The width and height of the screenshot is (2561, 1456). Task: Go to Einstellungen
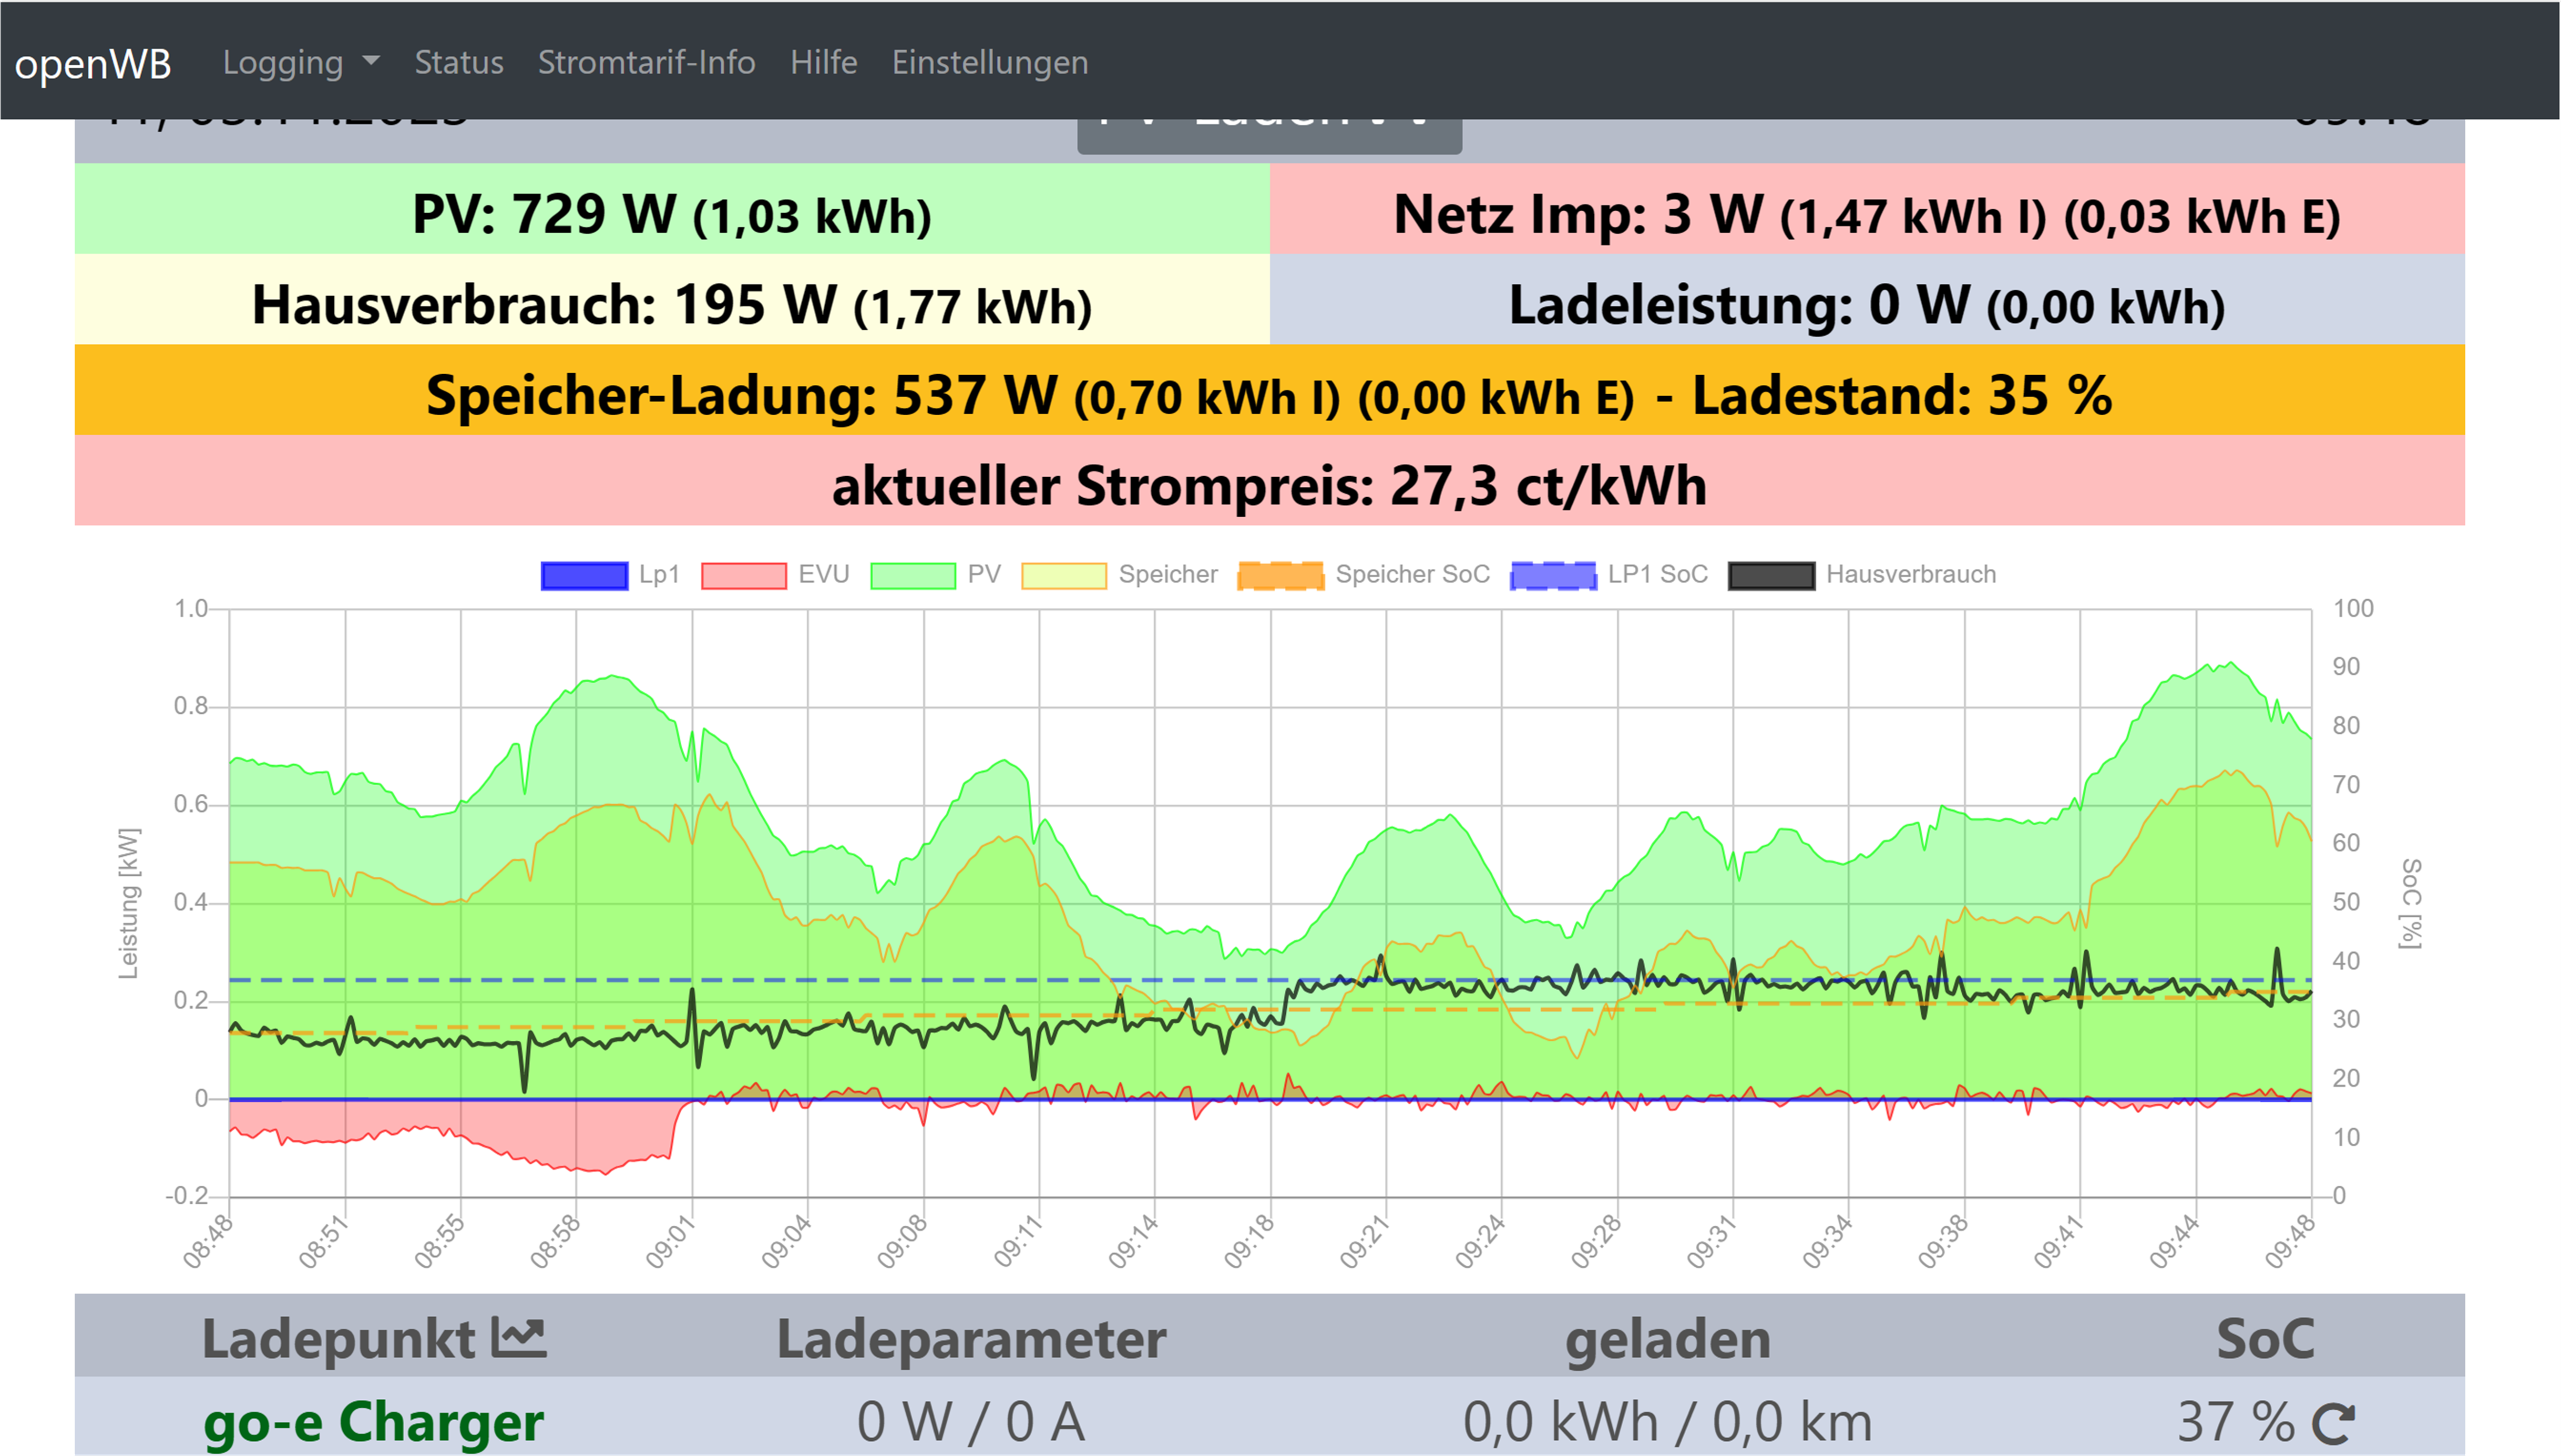pyautogui.click(x=989, y=62)
